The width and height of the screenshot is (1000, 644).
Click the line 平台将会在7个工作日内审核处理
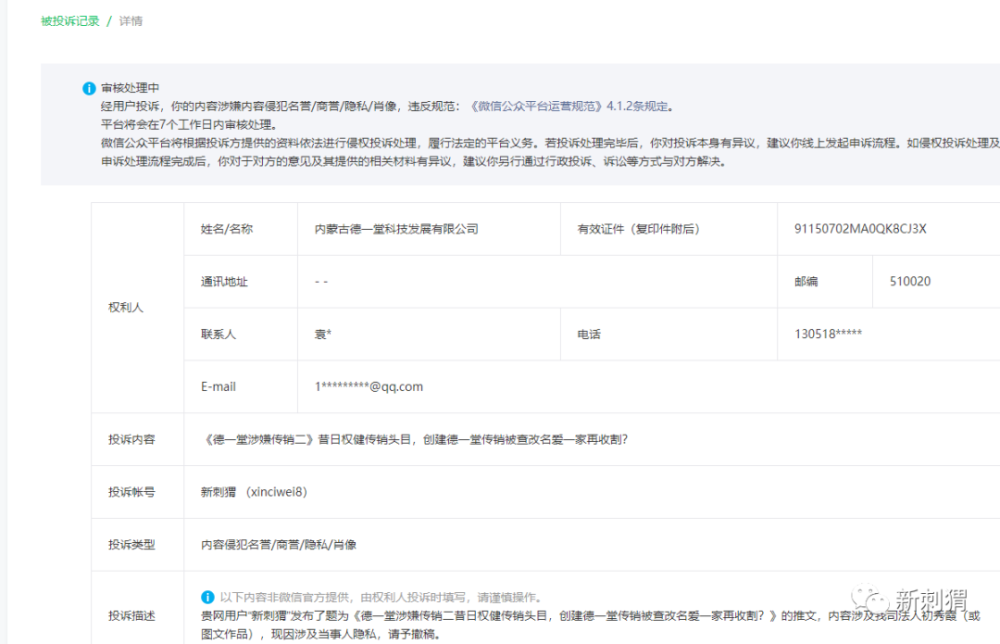pyautogui.click(x=189, y=125)
